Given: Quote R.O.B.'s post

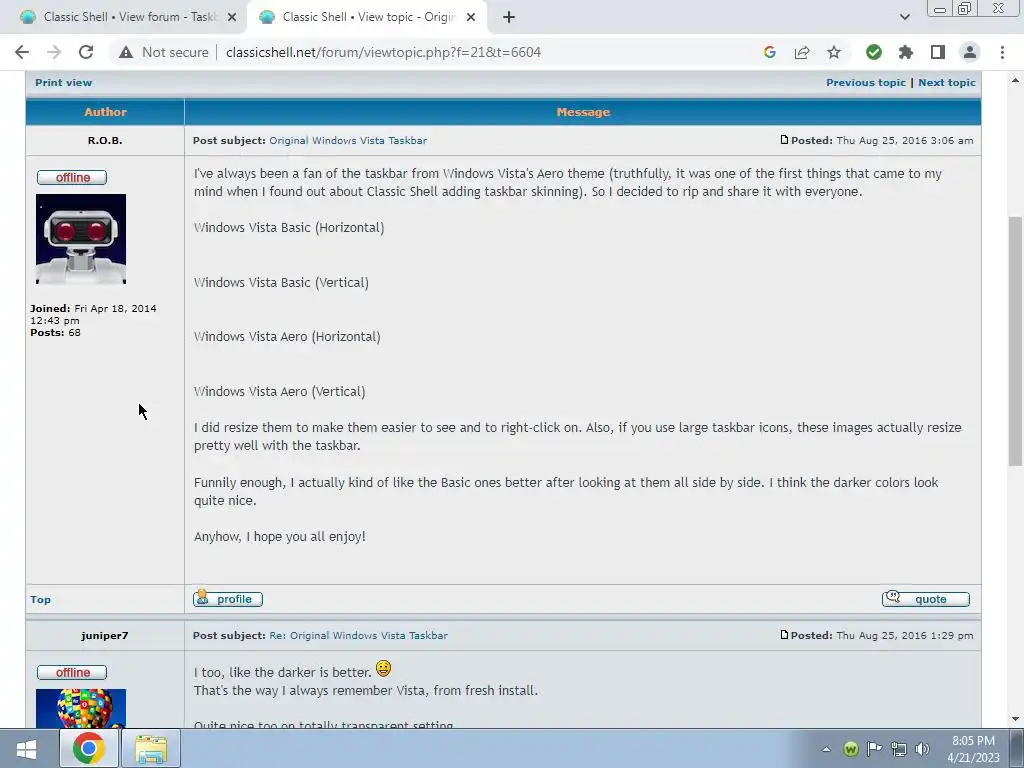Looking at the screenshot, I should click(925, 599).
